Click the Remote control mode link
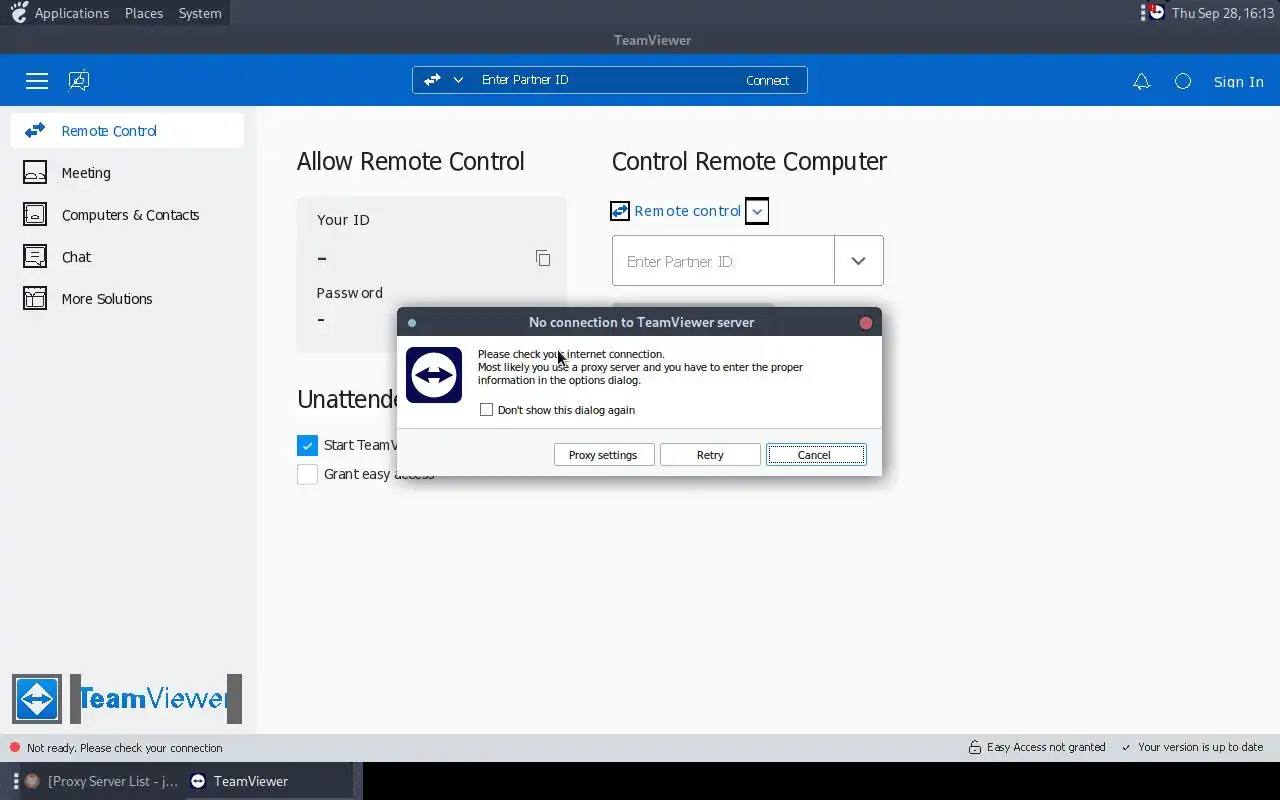The width and height of the screenshot is (1280, 800). tap(687, 211)
